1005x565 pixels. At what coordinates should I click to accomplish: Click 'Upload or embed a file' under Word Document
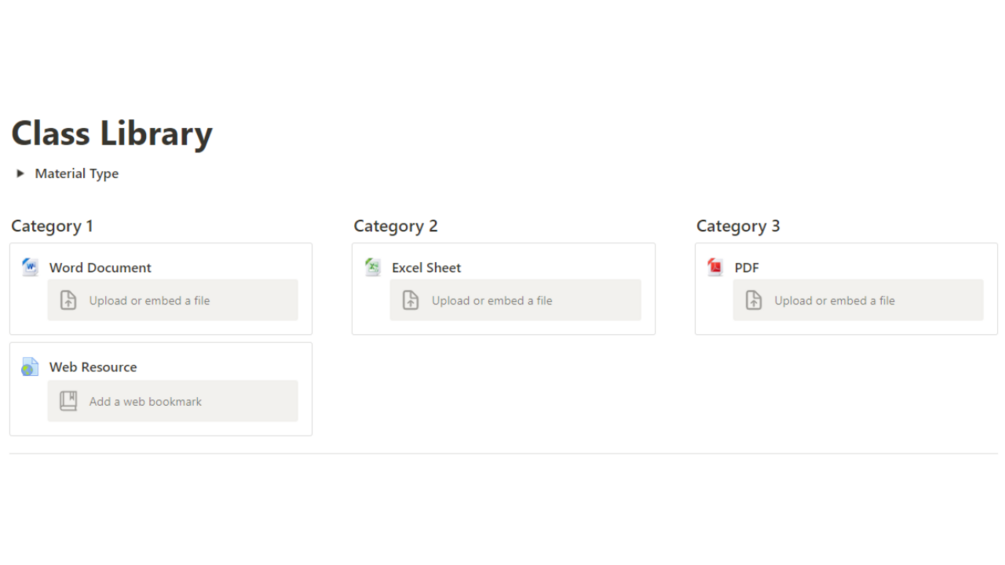[149, 300]
